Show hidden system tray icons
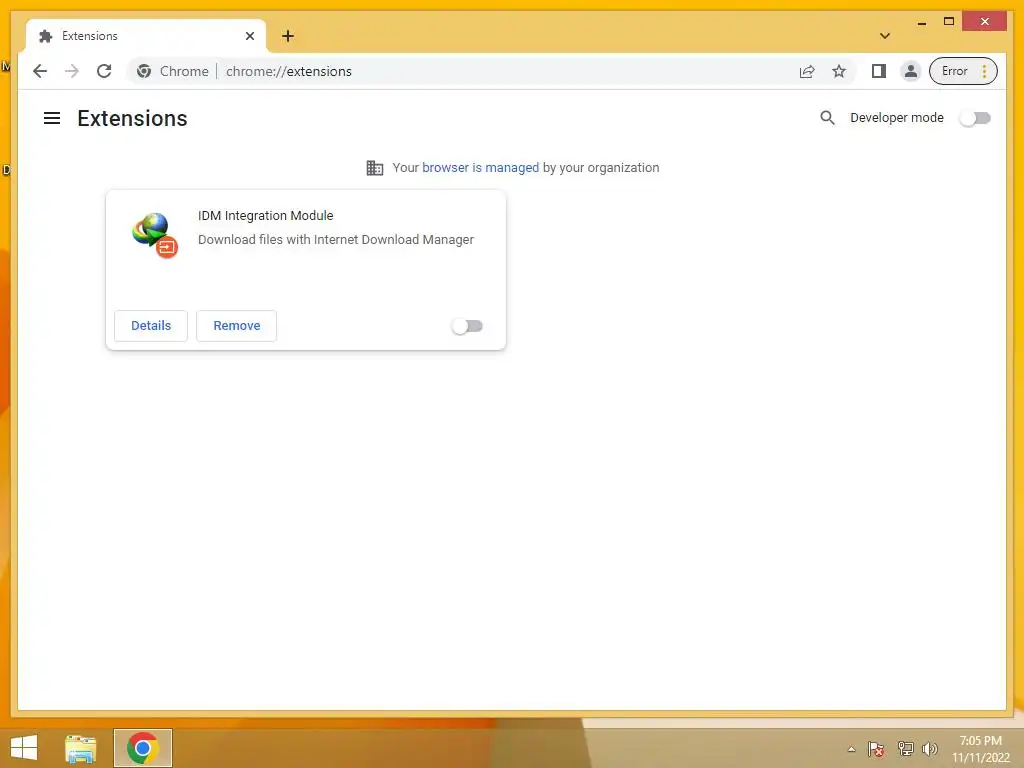The image size is (1024, 768). coord(852,749)
